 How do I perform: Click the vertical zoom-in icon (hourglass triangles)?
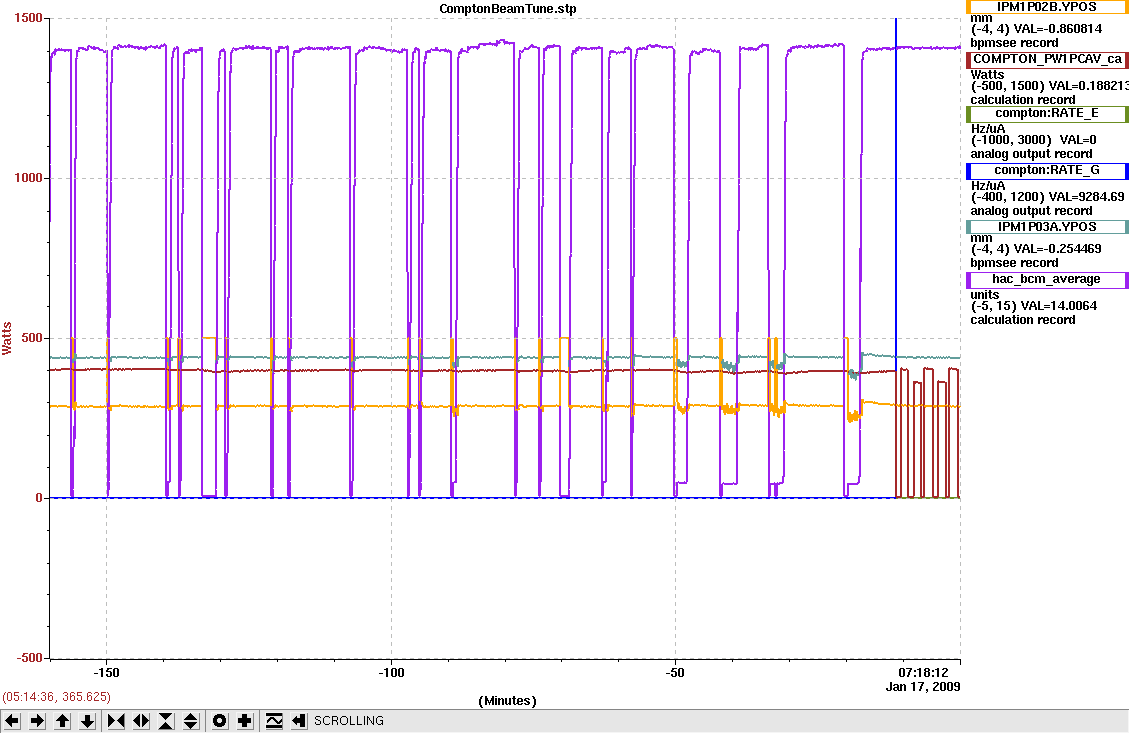click(x=166, y=721)
